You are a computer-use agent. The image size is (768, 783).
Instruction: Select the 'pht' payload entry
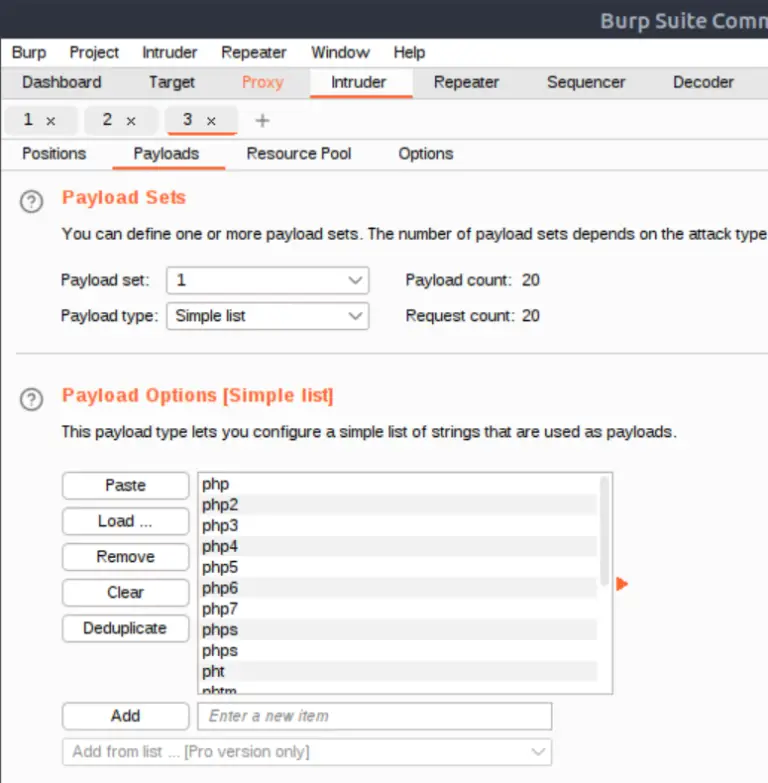pos(398,672)
